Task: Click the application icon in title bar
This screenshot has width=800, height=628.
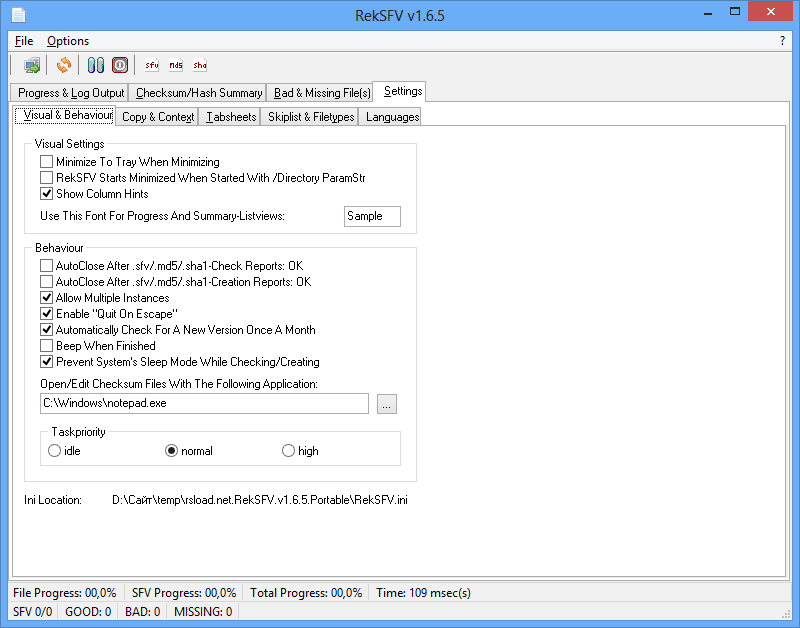Action: 18,15
